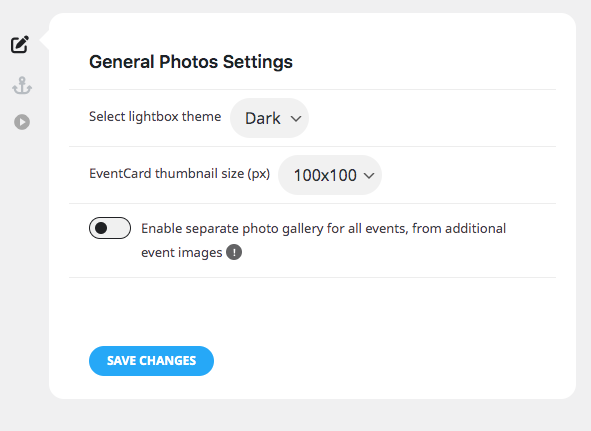Click the chevron beside 100x100
This screenshot has height=431, width=591.
[x=369, y=176]
